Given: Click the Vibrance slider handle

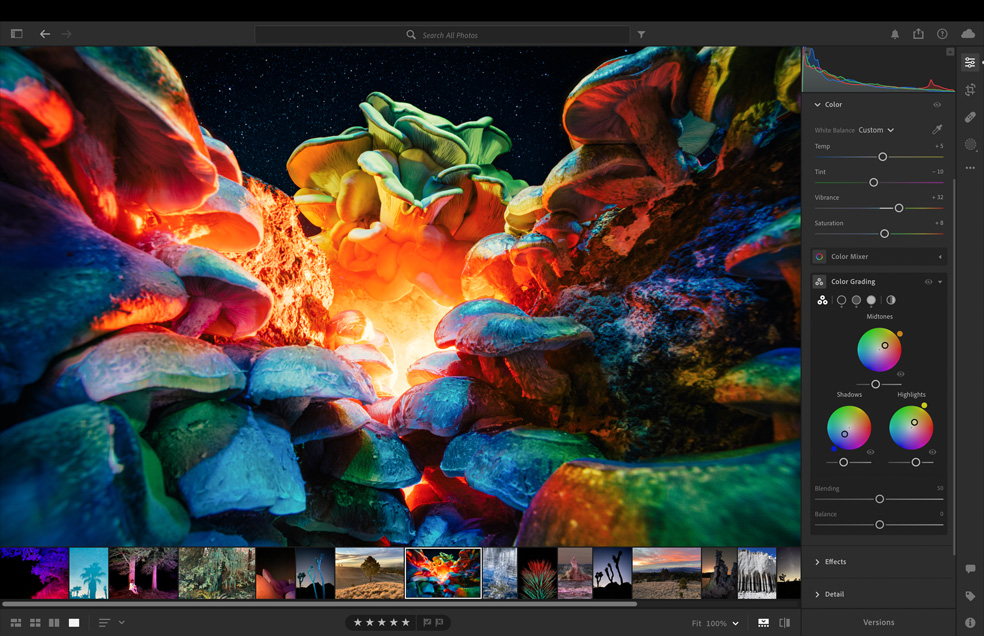Looking at the screenshot, I should pos(898,208).
